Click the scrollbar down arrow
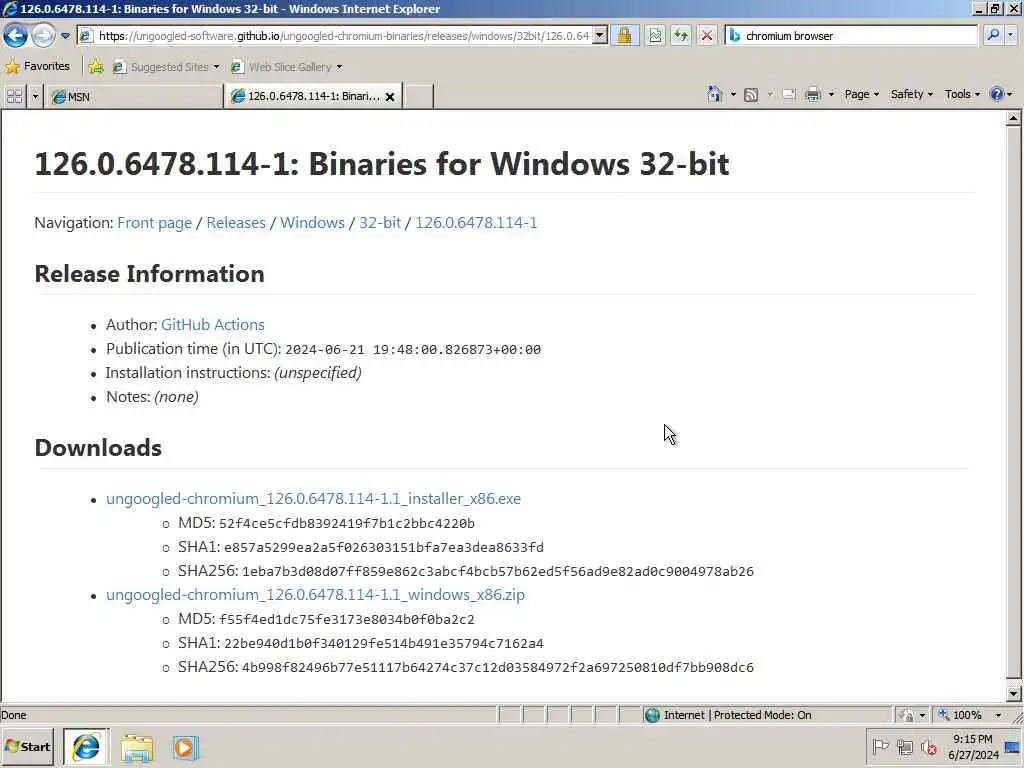1024x768 pixels. point(1014,694)
